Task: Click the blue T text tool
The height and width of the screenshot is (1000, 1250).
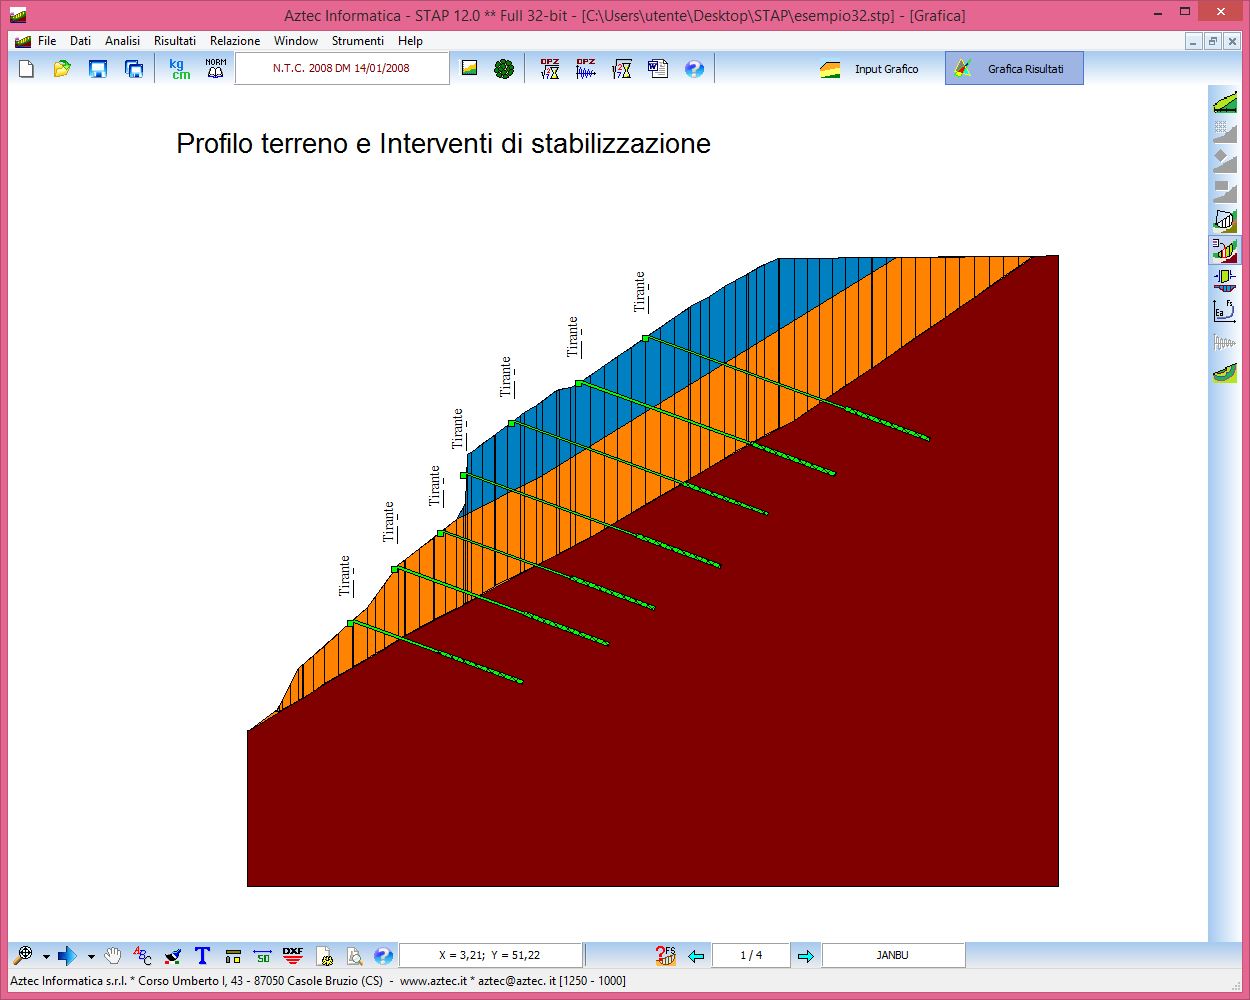Action: (202, 956)
